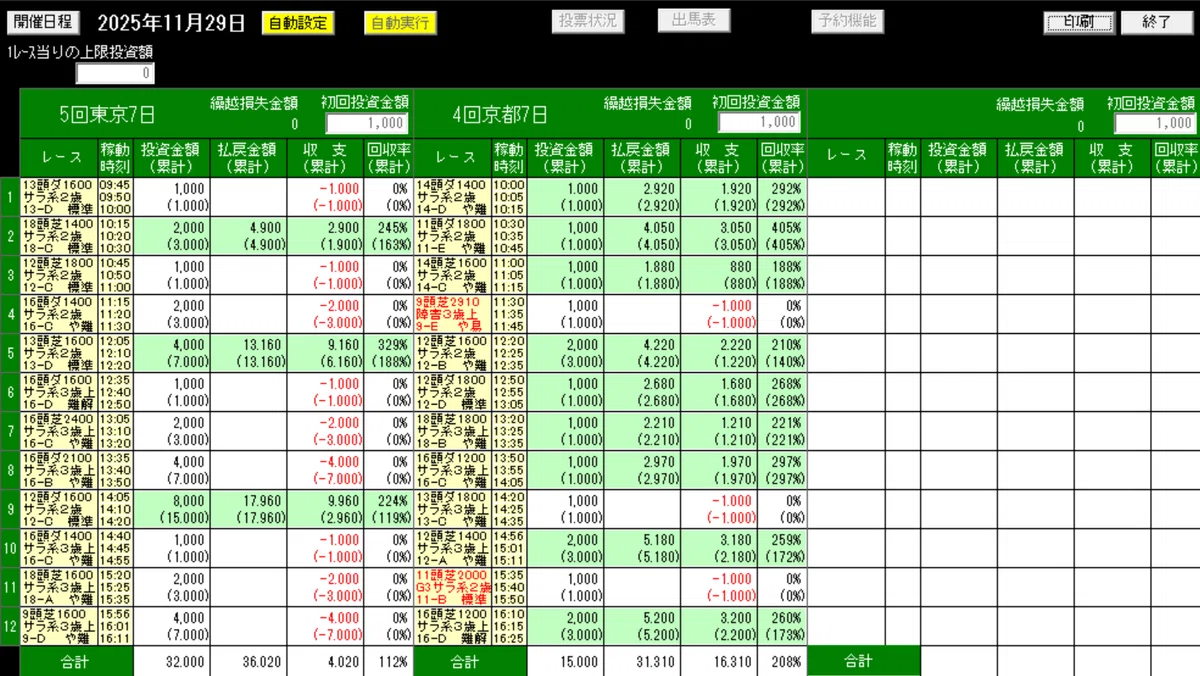Click Tokyo's 合計 total row cell

coord(75,661)
